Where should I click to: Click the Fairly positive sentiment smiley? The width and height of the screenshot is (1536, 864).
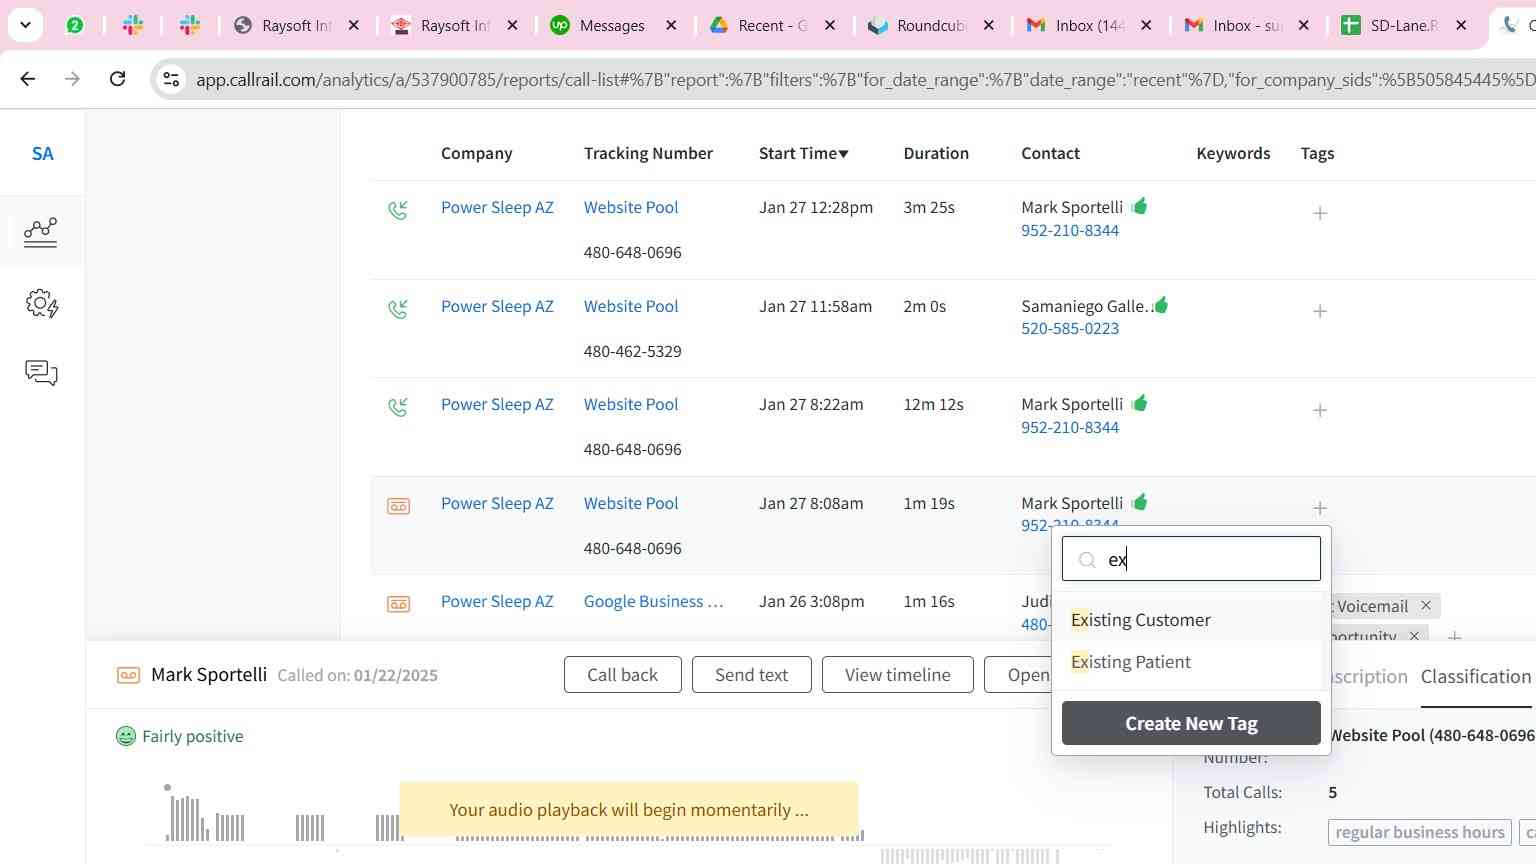click(x=126, y=736)
